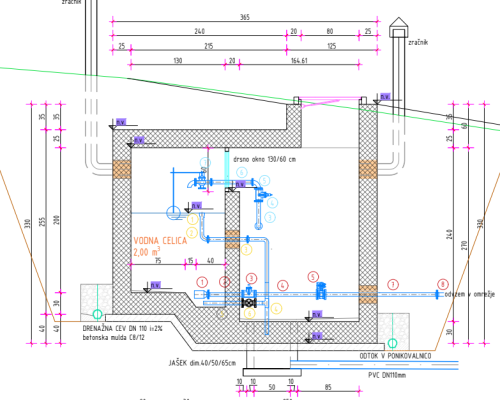Click the blue float ball in water cell
Image resolution: width=500 pixels, height=400 pixels.
(173, 213)
